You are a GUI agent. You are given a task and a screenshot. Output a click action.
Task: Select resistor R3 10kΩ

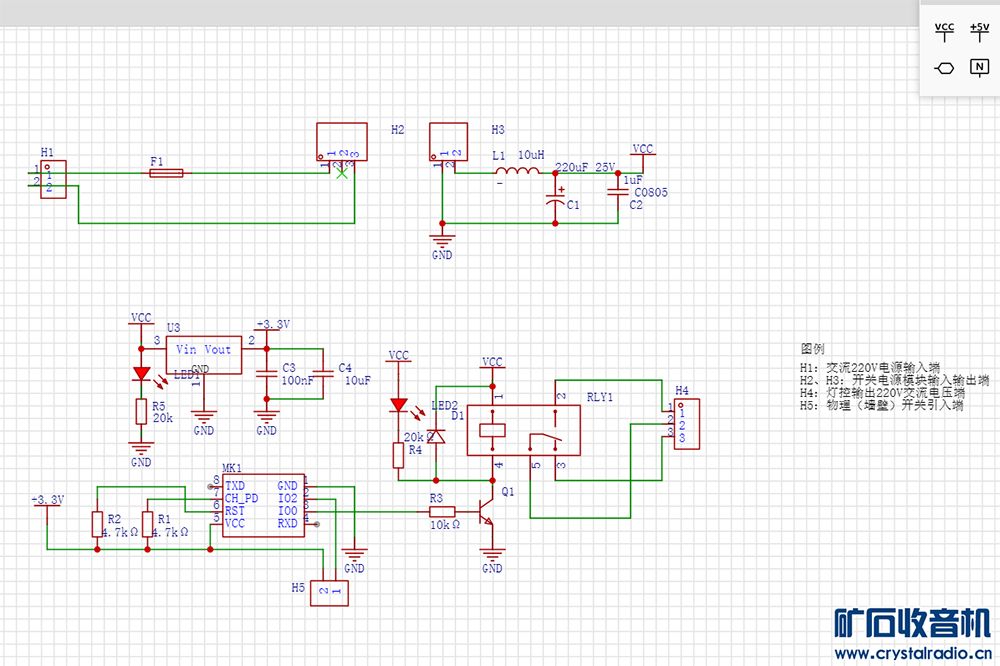pyautogui.click(x=441, y=511)
